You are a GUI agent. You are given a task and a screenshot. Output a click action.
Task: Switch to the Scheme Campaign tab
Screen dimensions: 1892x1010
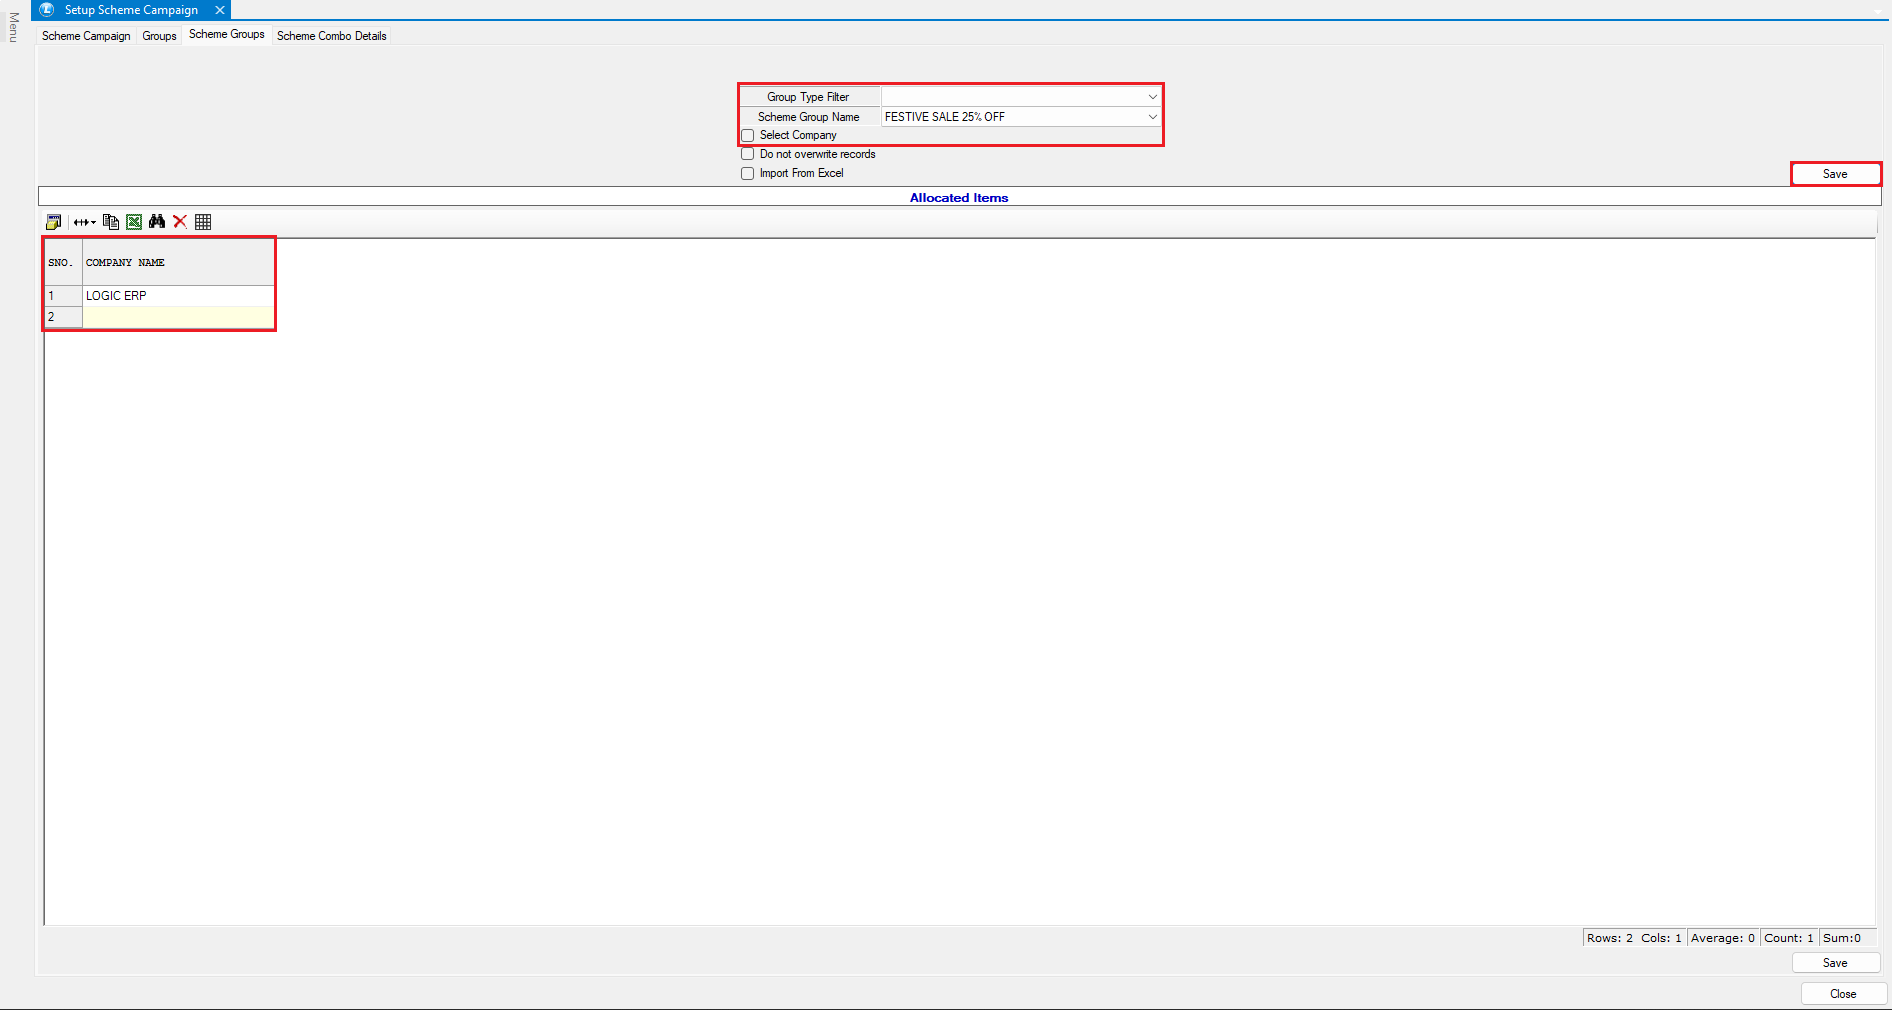point(86,36)
